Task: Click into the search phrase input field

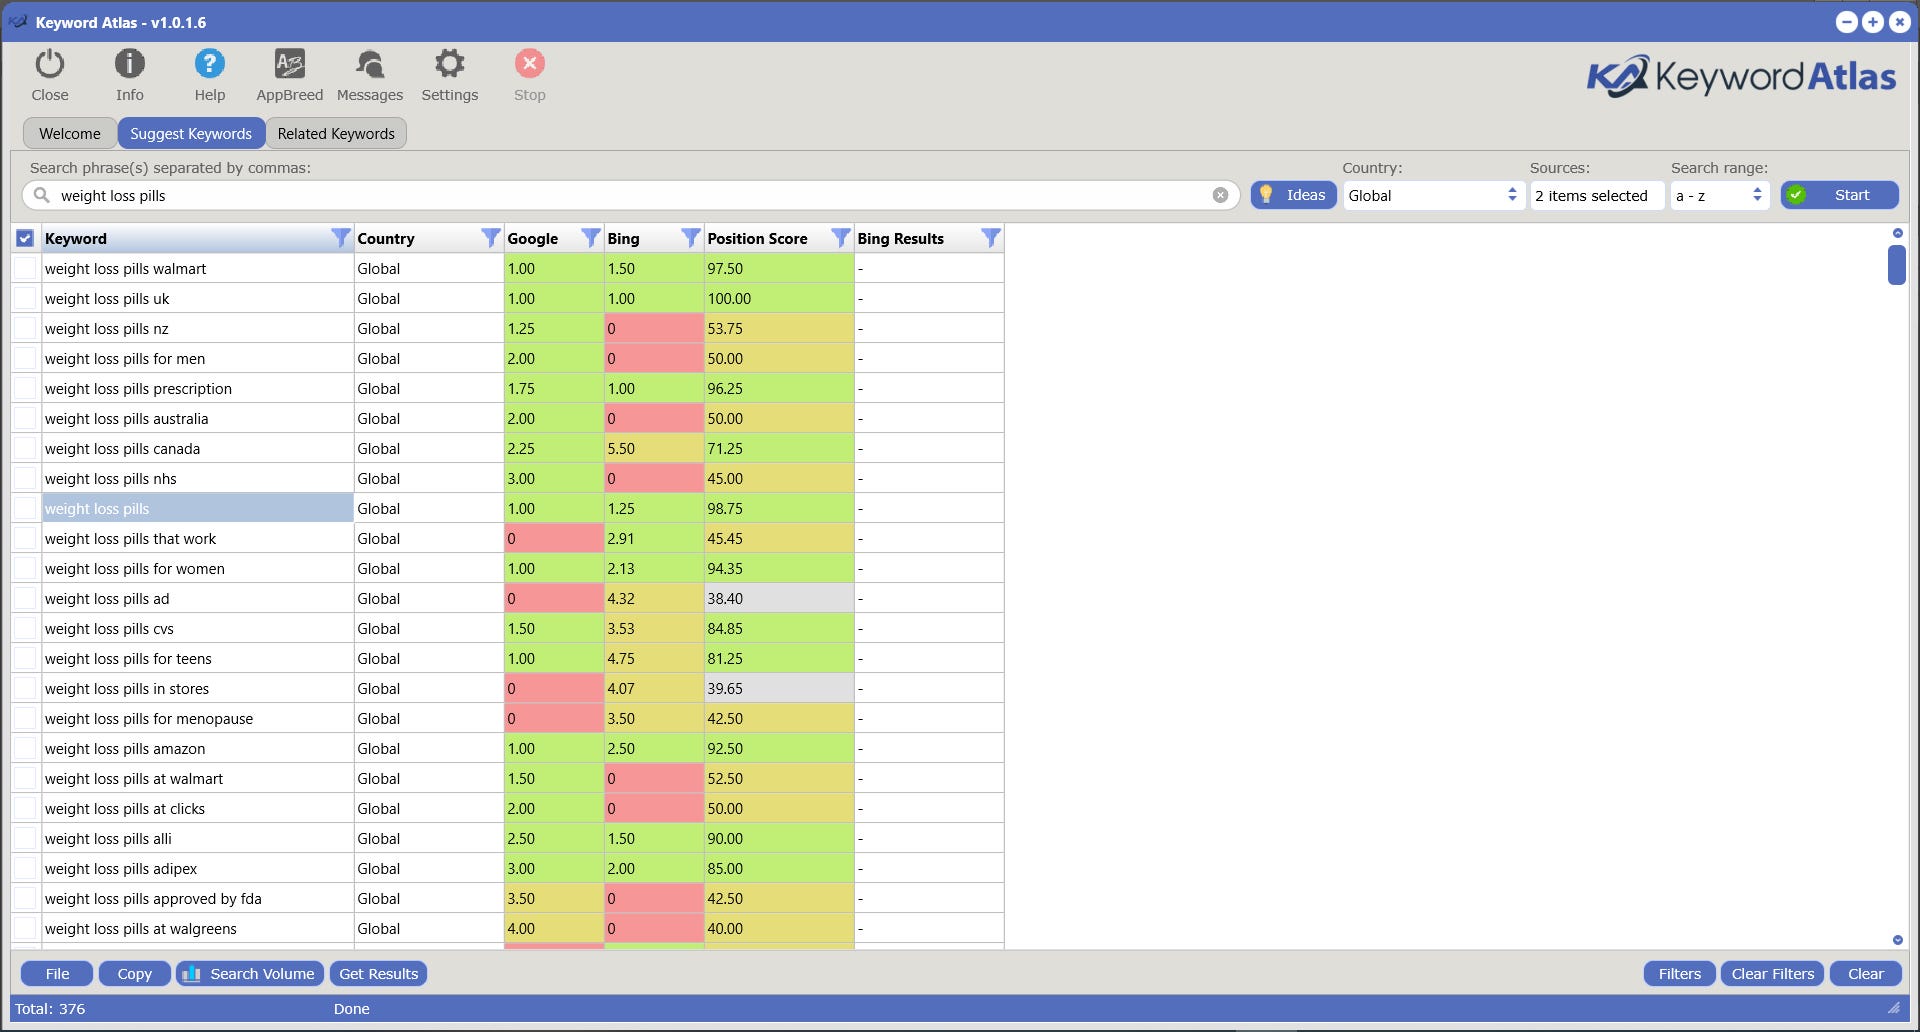Action: (x=630, y=195)
